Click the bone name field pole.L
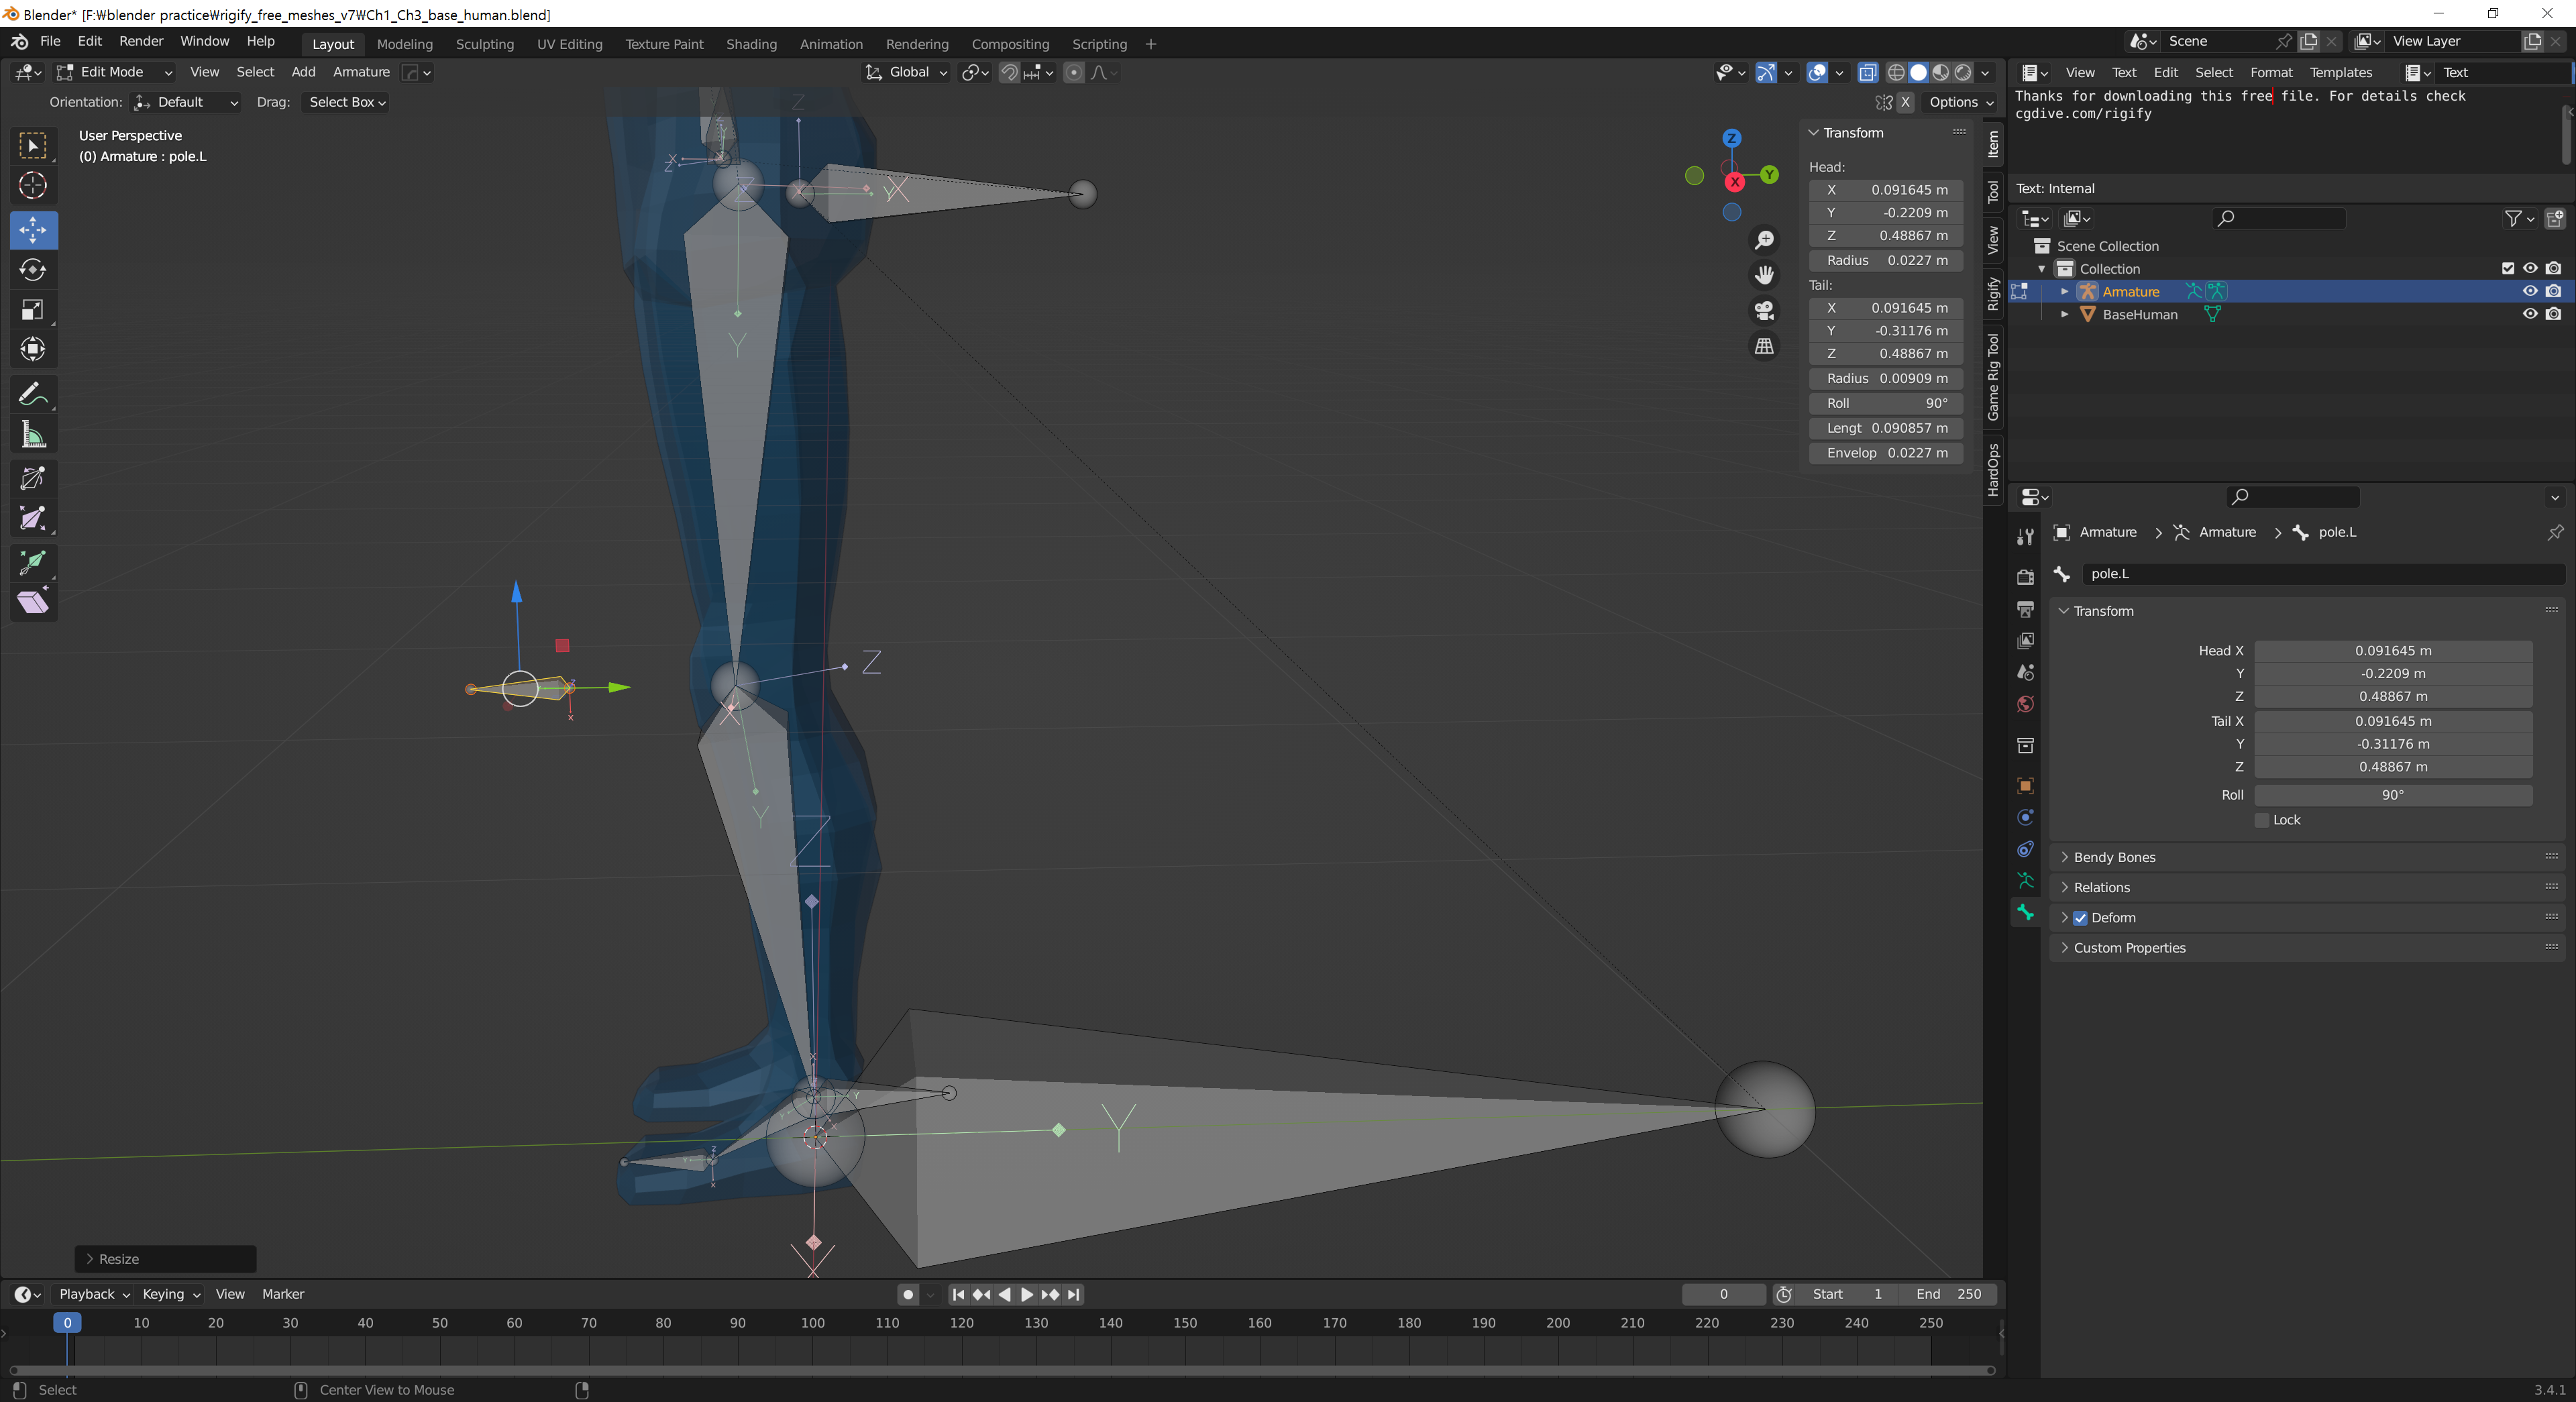This screenshot has width=2576, height=1402. pyautogui.click(x=2320, y=574)
